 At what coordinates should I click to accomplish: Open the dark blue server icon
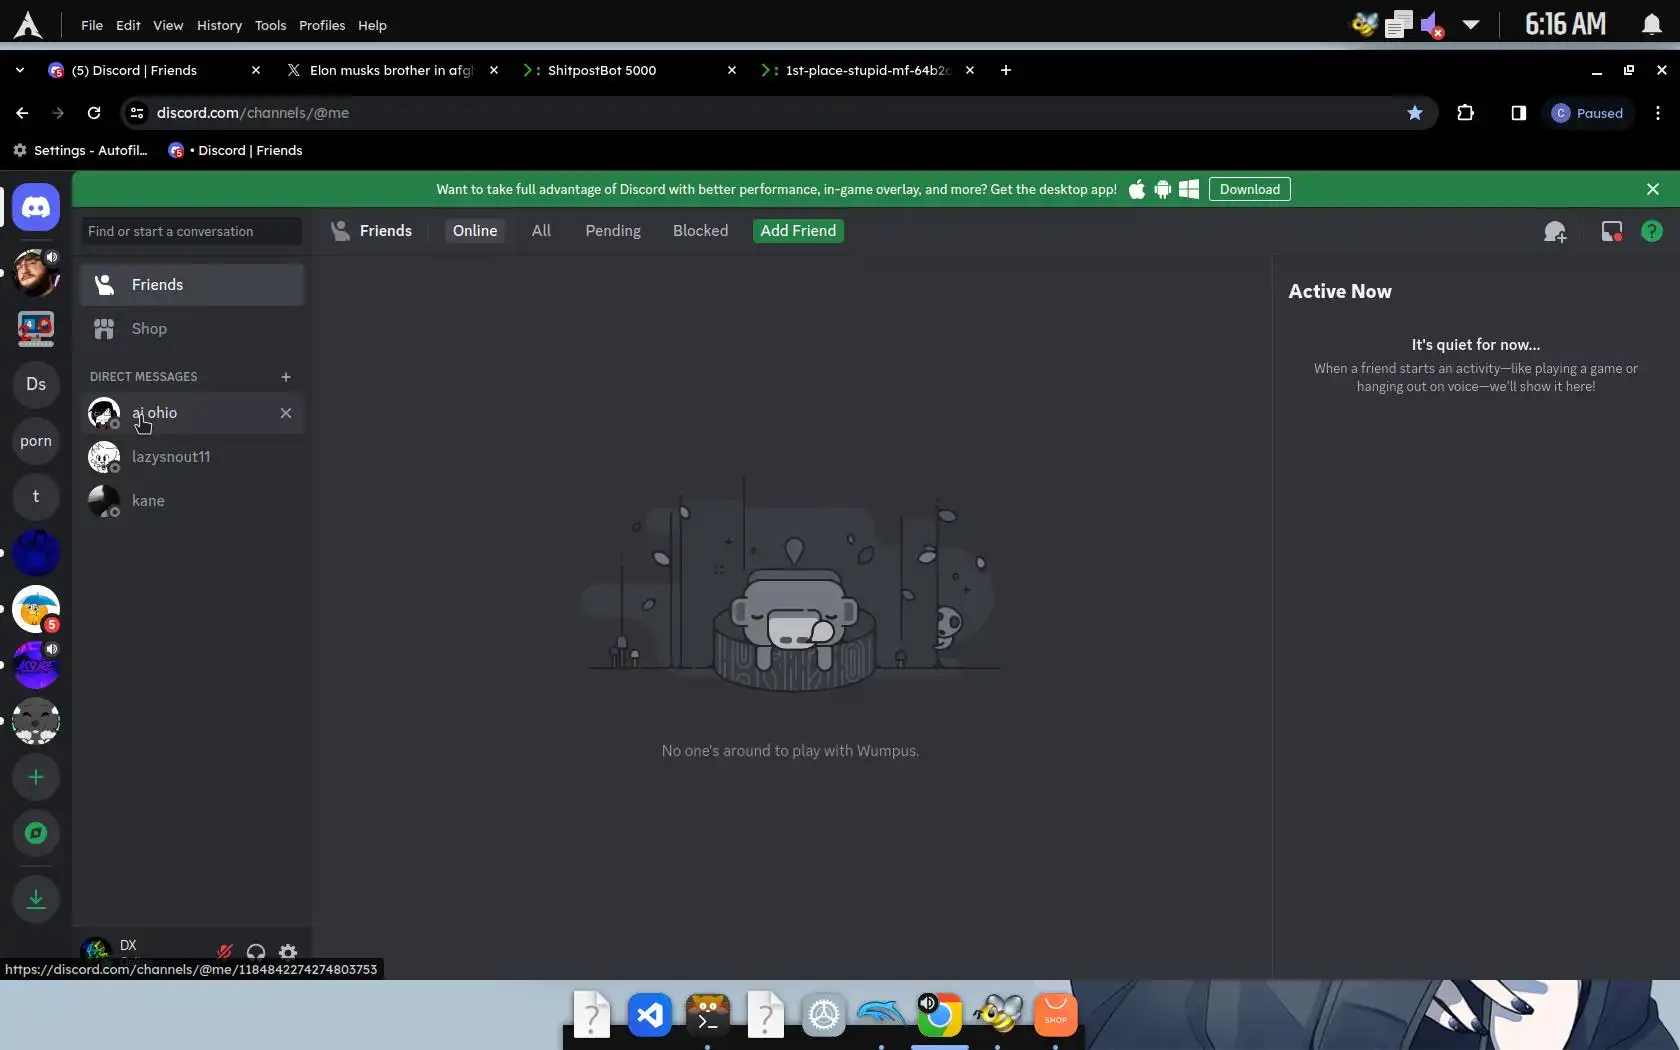pos(36,552)
